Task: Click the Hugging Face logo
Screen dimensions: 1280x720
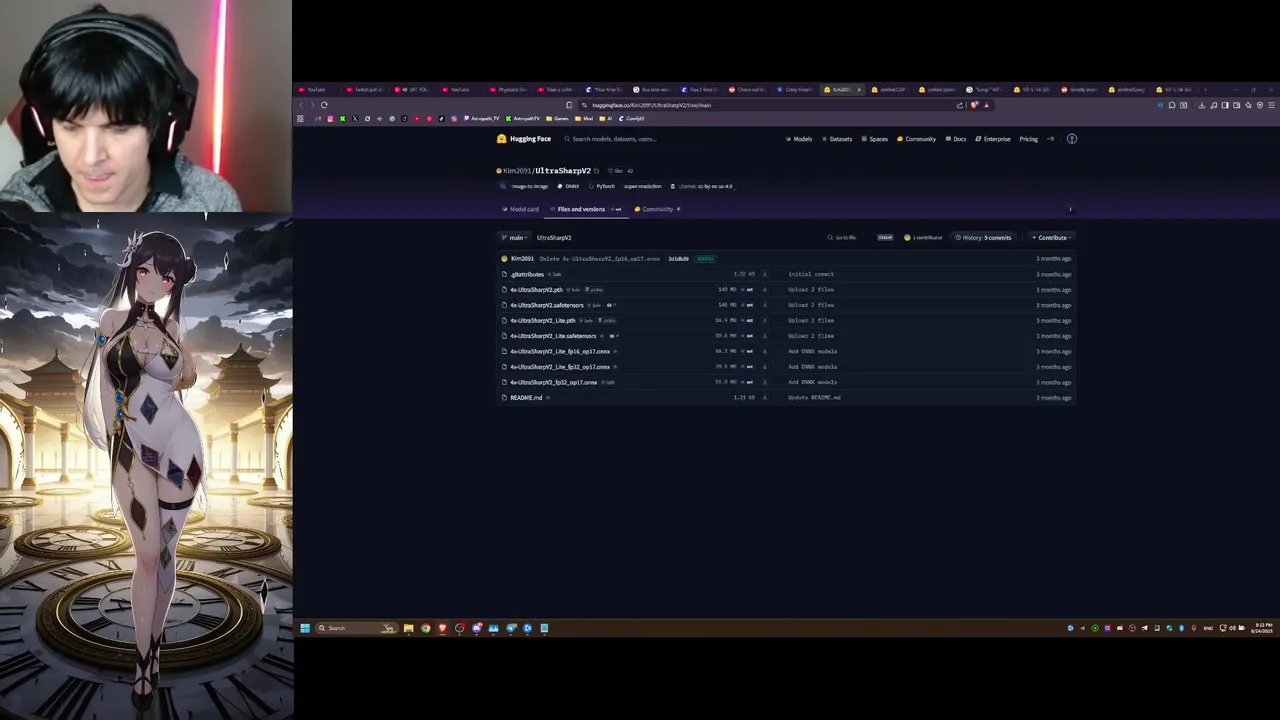Action: (x=526, y=139)
